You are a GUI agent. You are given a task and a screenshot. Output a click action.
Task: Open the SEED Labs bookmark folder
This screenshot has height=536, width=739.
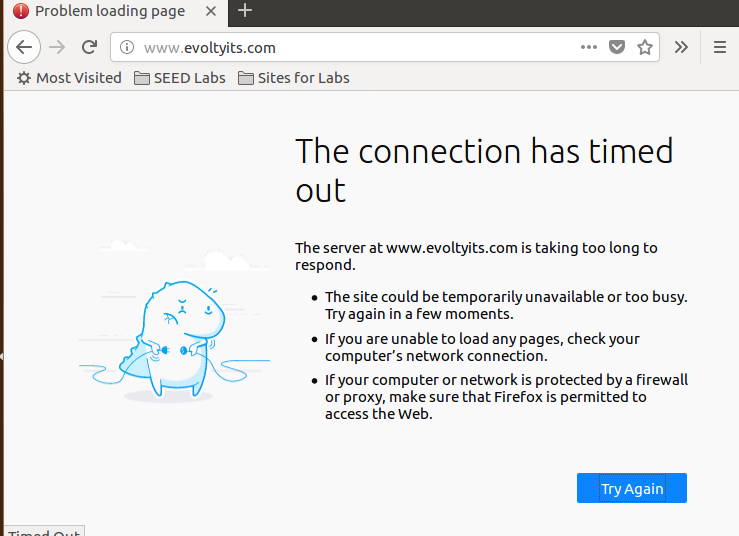tap(180, 78)
